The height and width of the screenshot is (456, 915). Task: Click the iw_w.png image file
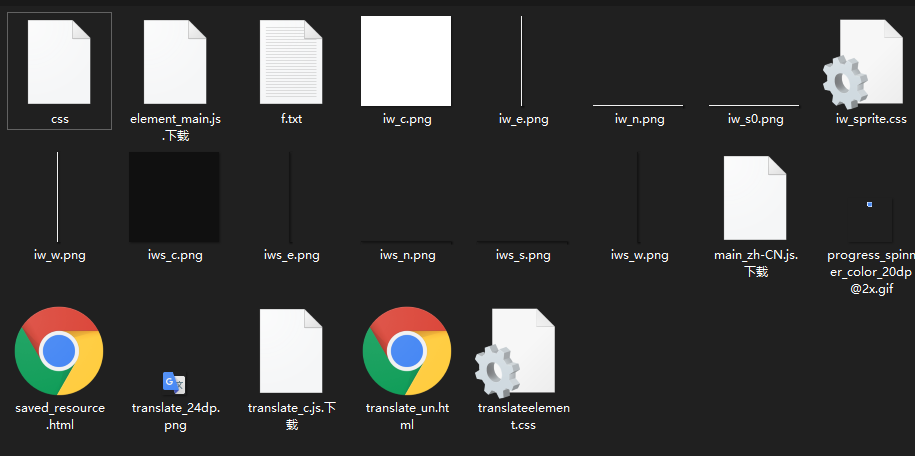pos(59,198)
